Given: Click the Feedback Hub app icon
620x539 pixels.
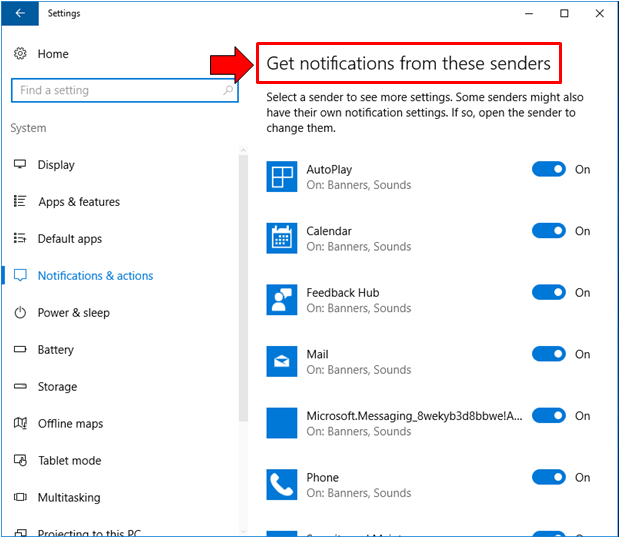Looking at the screenshot, I should click(x=283, y=300).
